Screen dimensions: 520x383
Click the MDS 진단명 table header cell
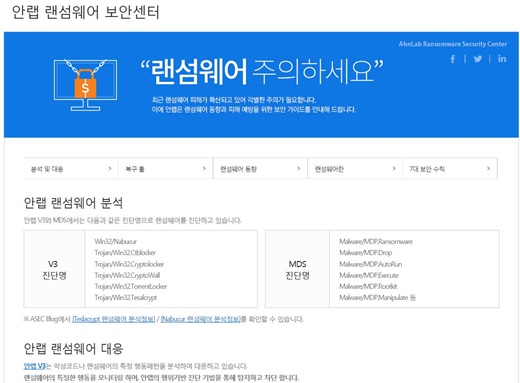point(297,269)
